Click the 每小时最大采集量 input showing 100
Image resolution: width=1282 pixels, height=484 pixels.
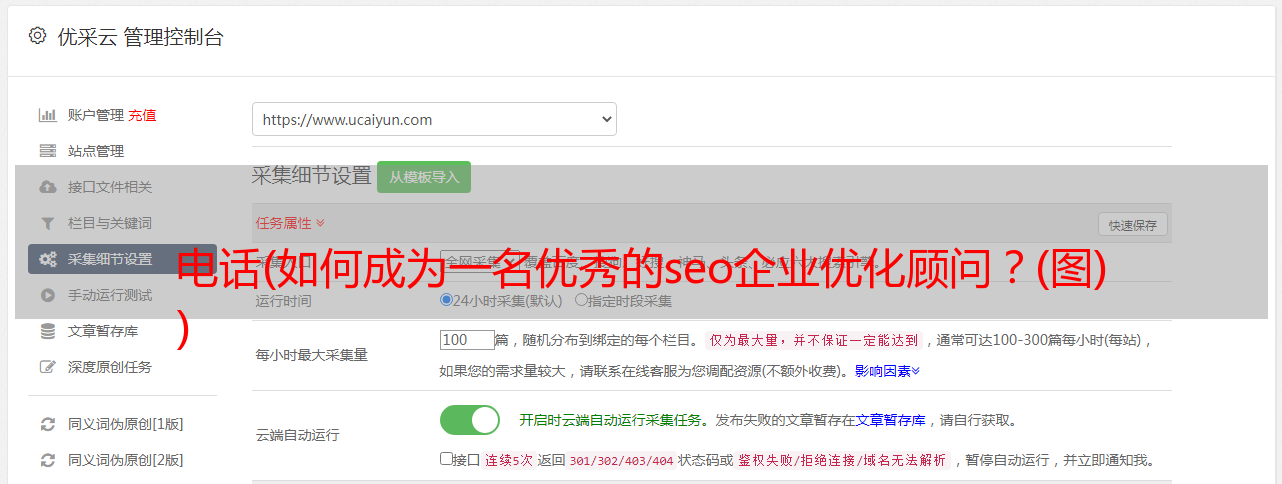[x=467, y=340]
